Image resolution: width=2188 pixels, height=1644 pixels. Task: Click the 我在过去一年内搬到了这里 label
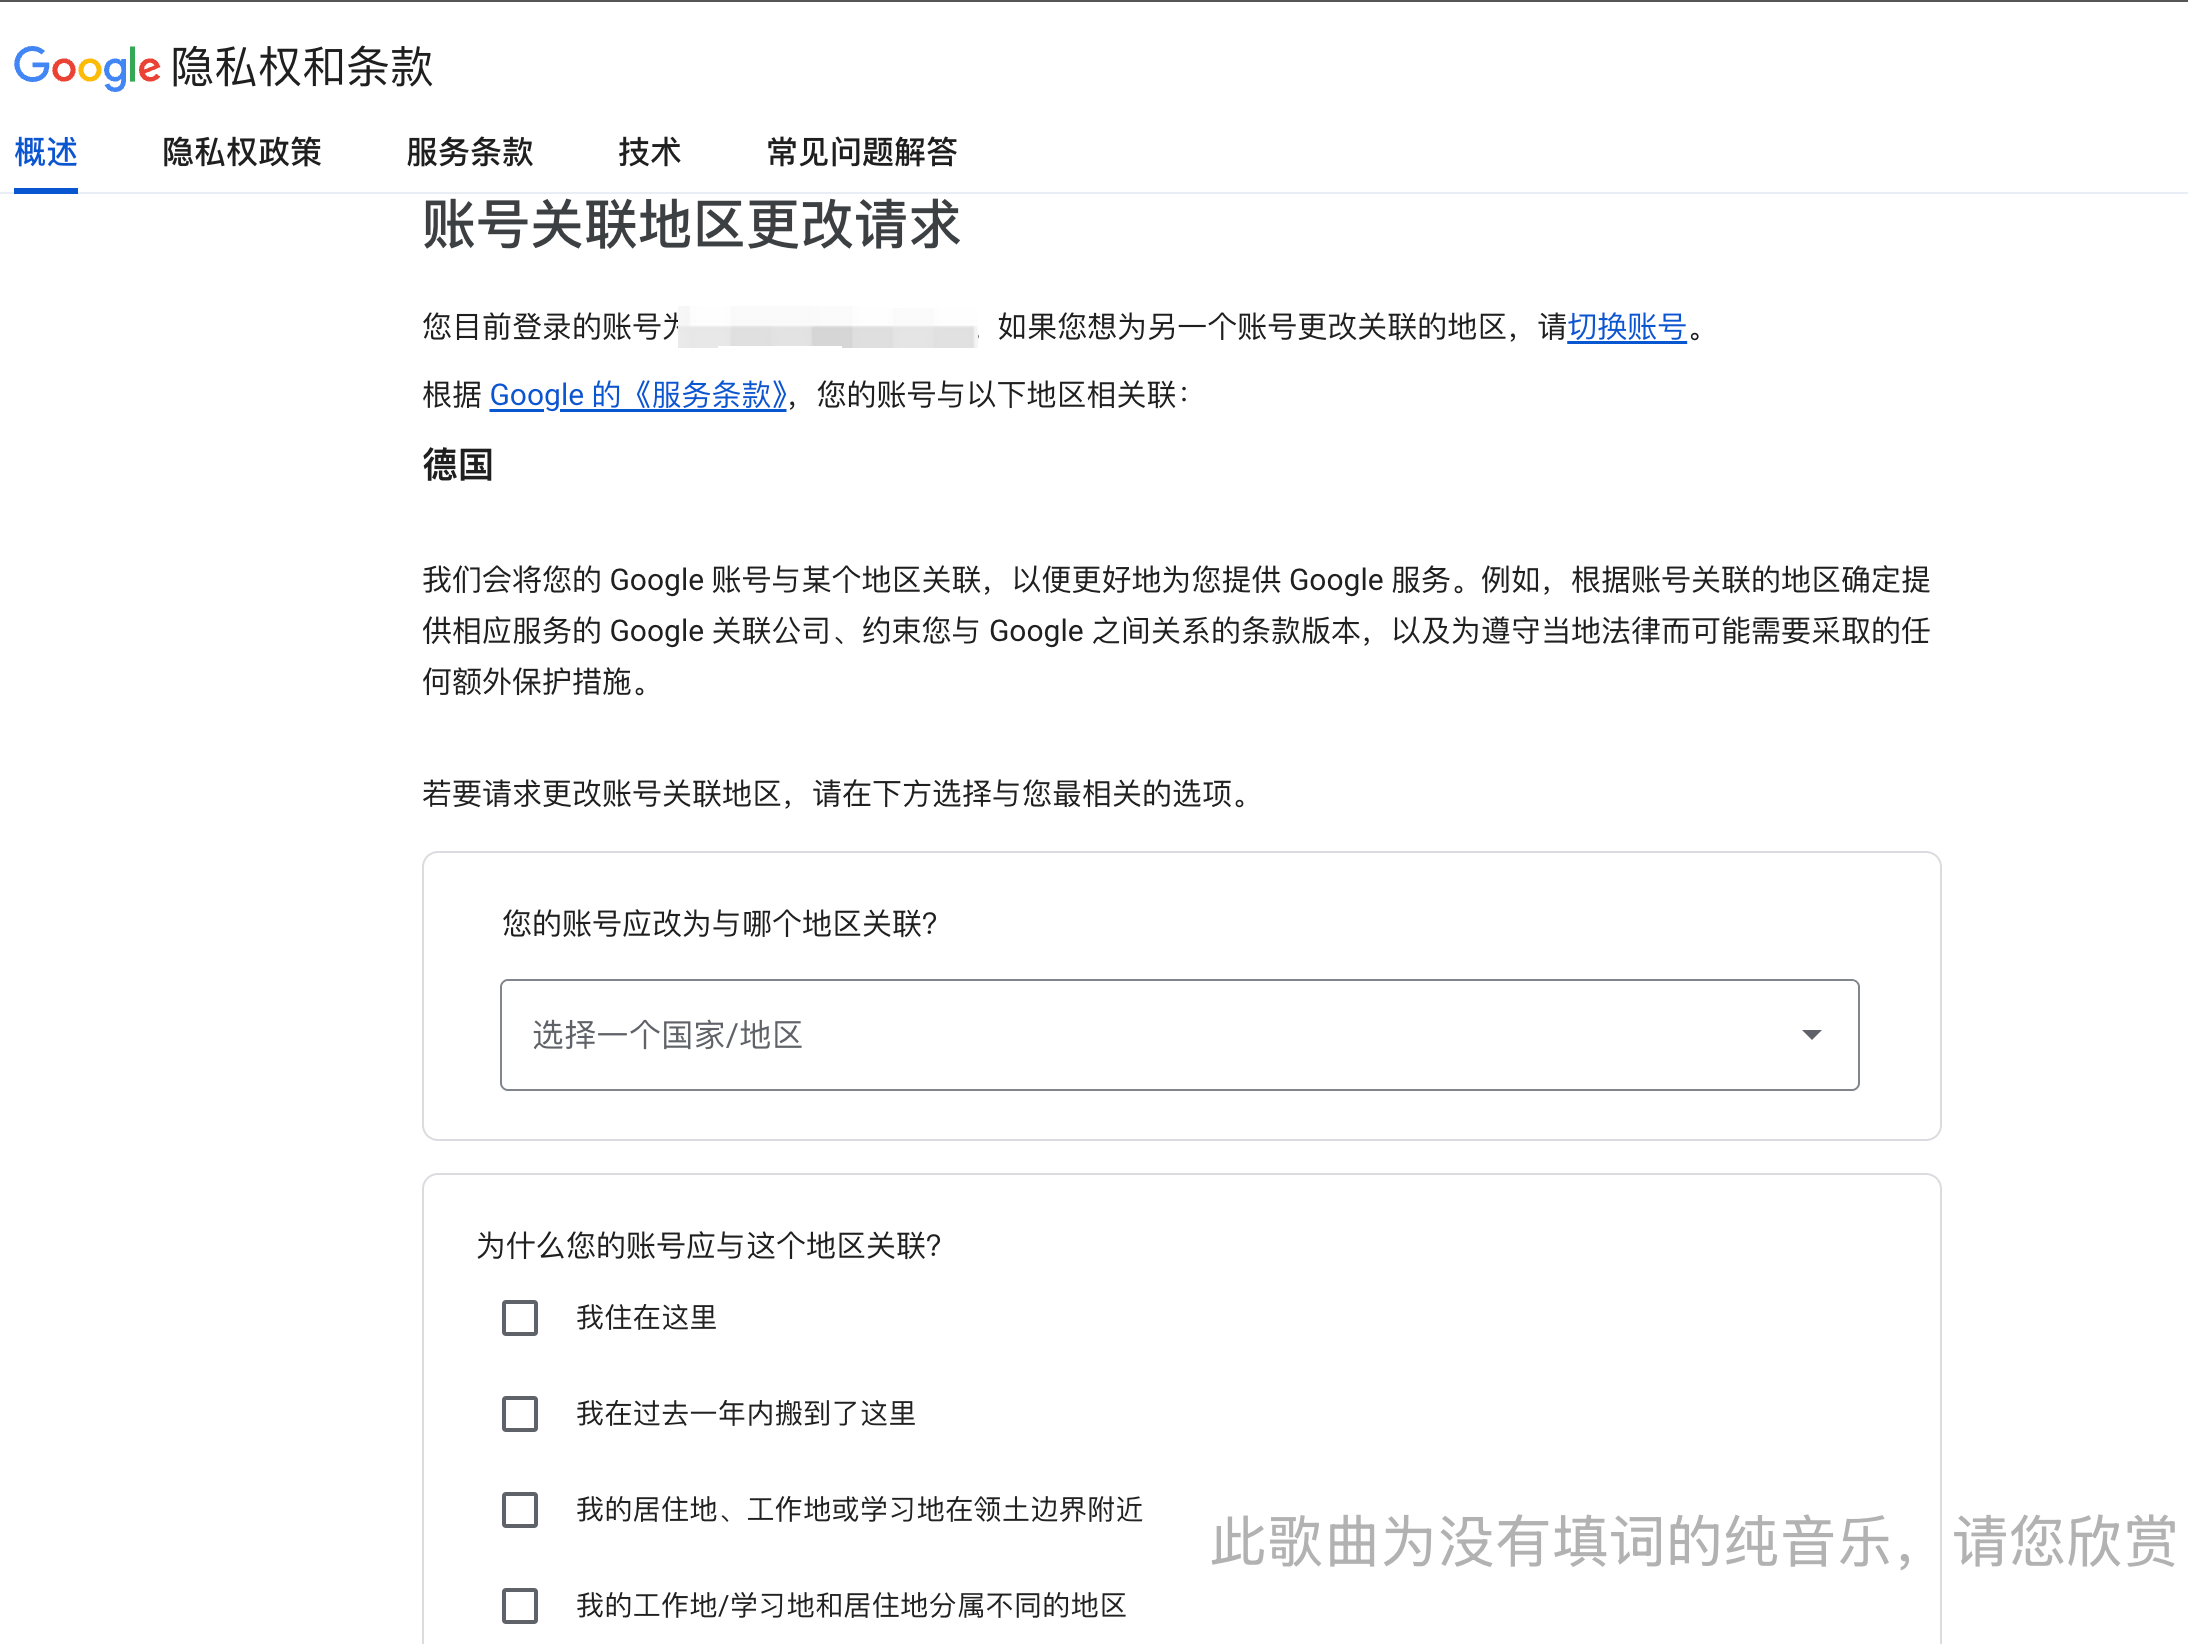click(746, 1414)
